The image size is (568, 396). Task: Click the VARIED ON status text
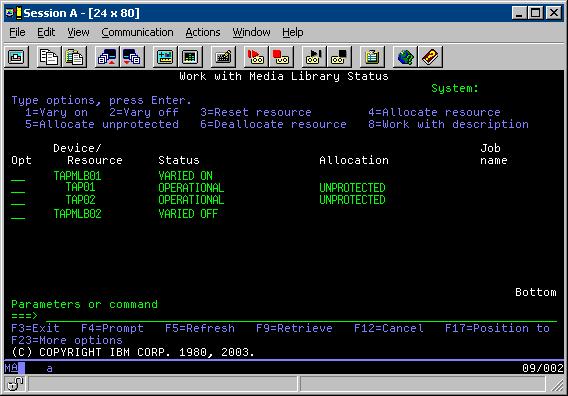[185, 176]
